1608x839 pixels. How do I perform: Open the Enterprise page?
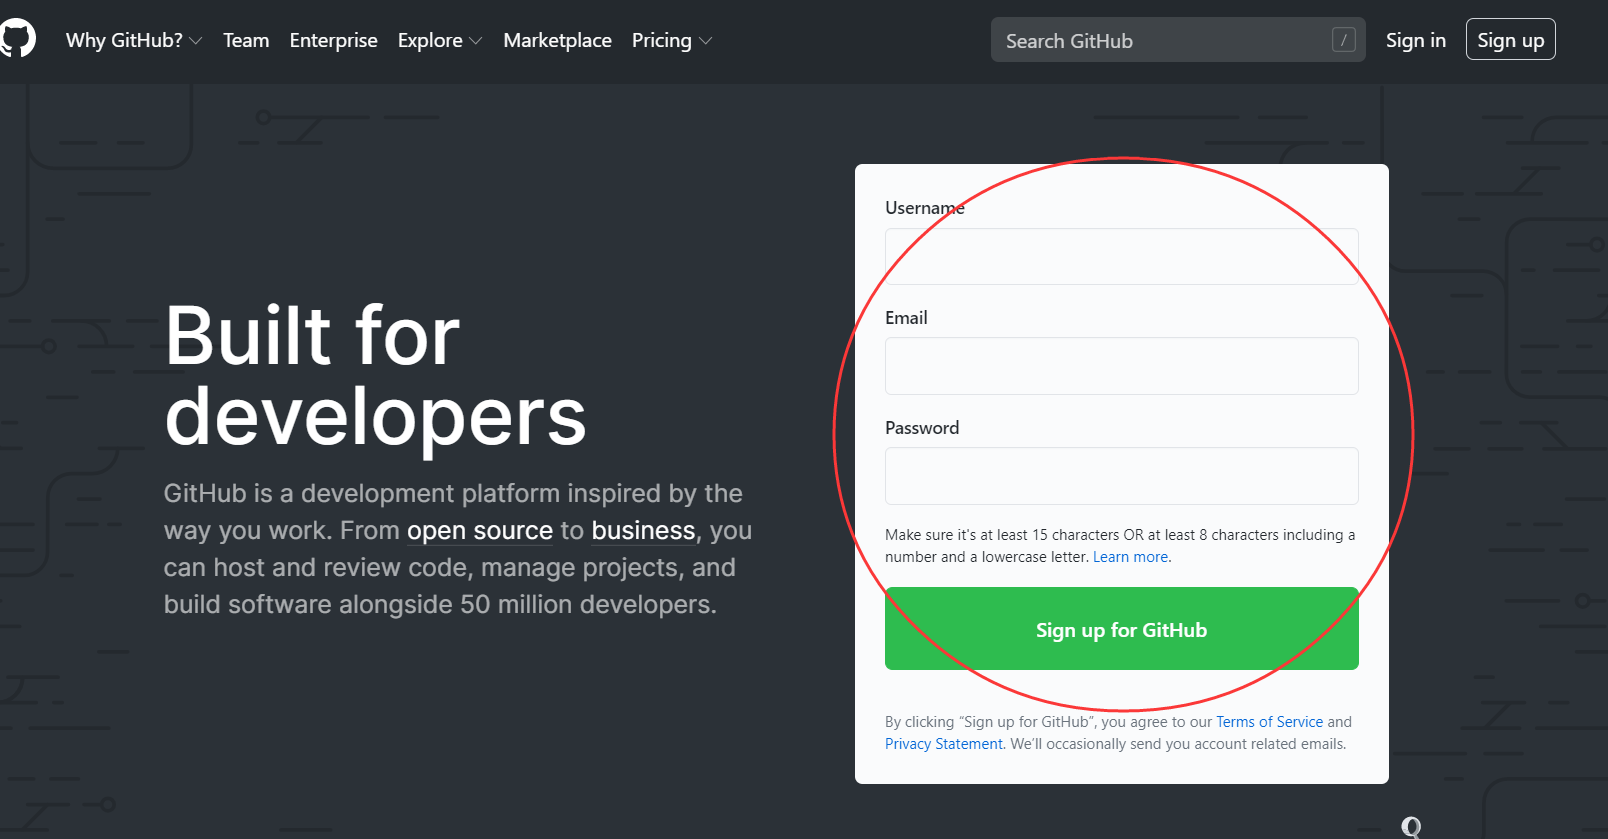tap(334, 40)
